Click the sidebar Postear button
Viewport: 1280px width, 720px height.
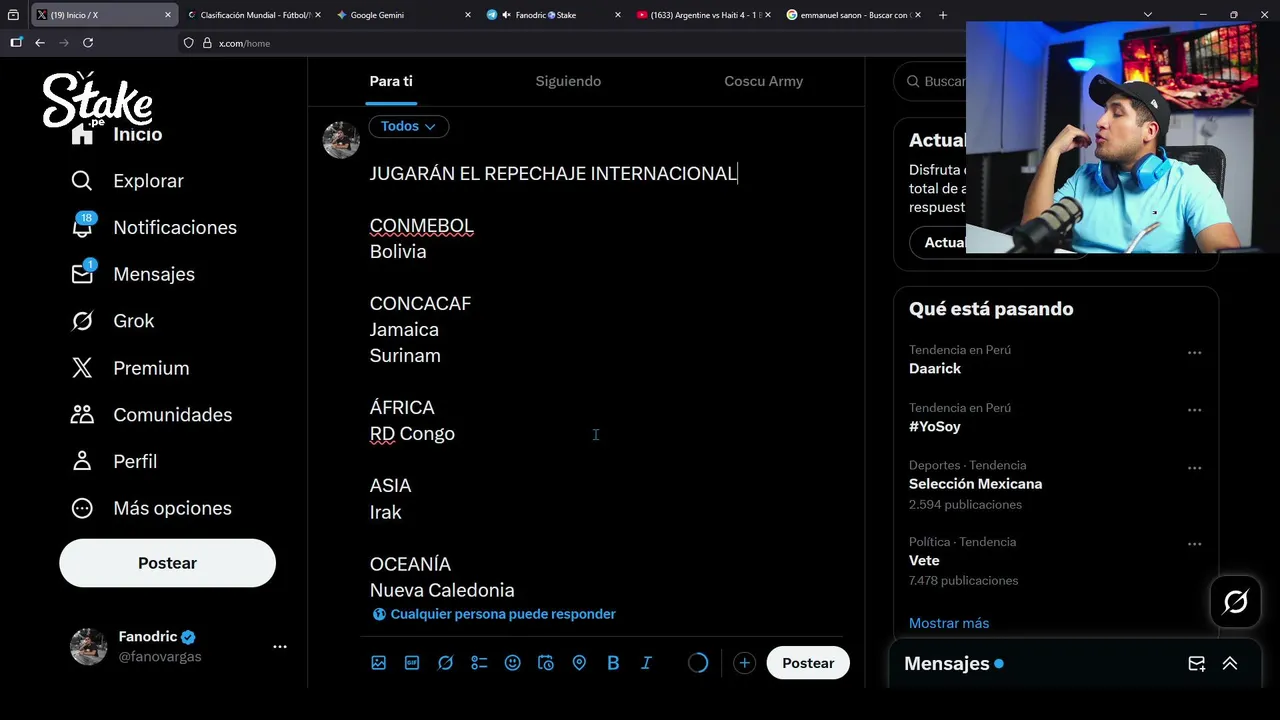167,563
